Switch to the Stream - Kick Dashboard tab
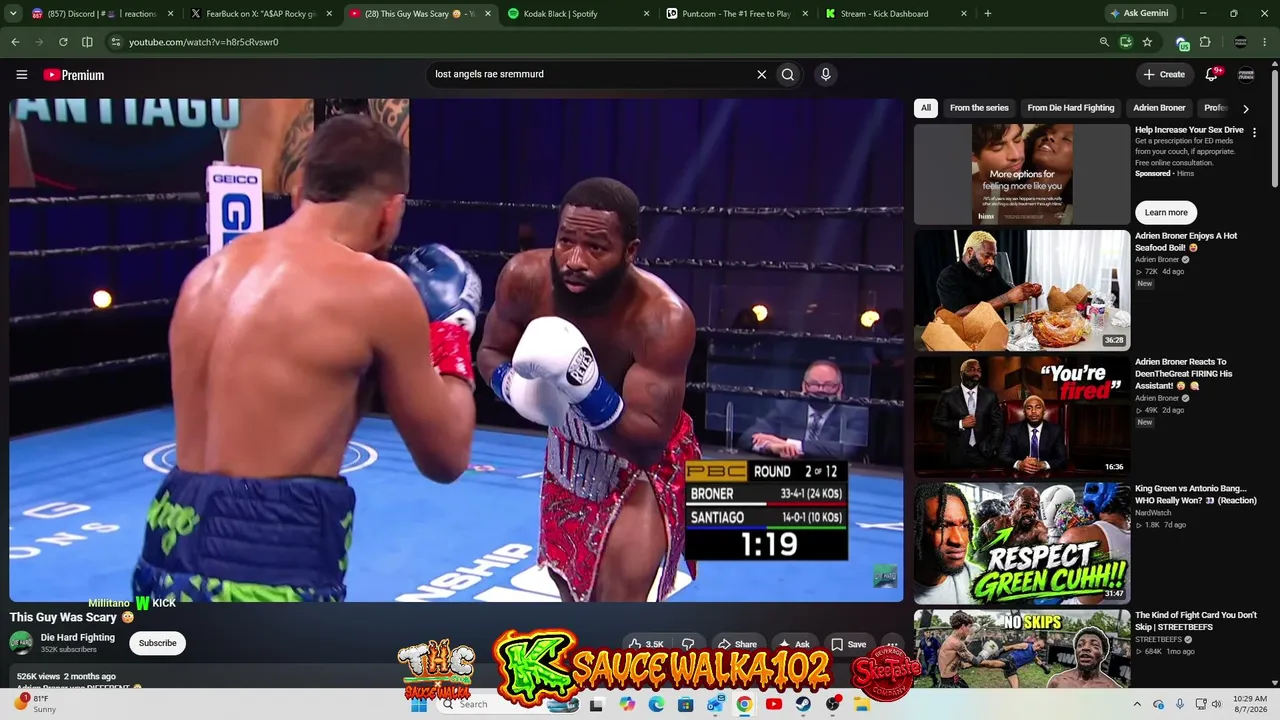Viewport: 1280px width, 720px height. (x=897, y=14)
